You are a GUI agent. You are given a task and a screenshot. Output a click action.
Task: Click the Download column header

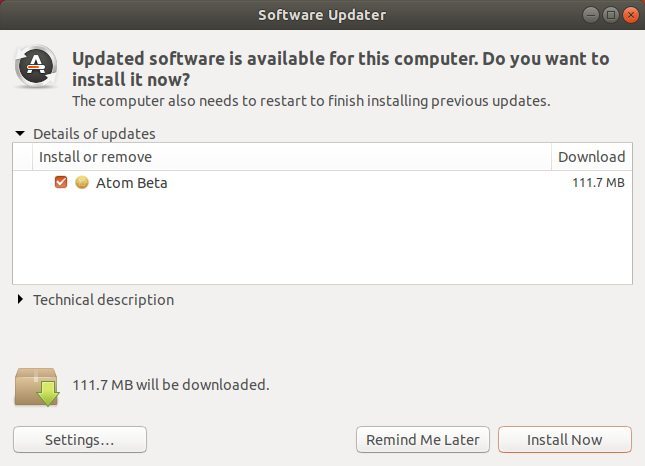[592, 157]
